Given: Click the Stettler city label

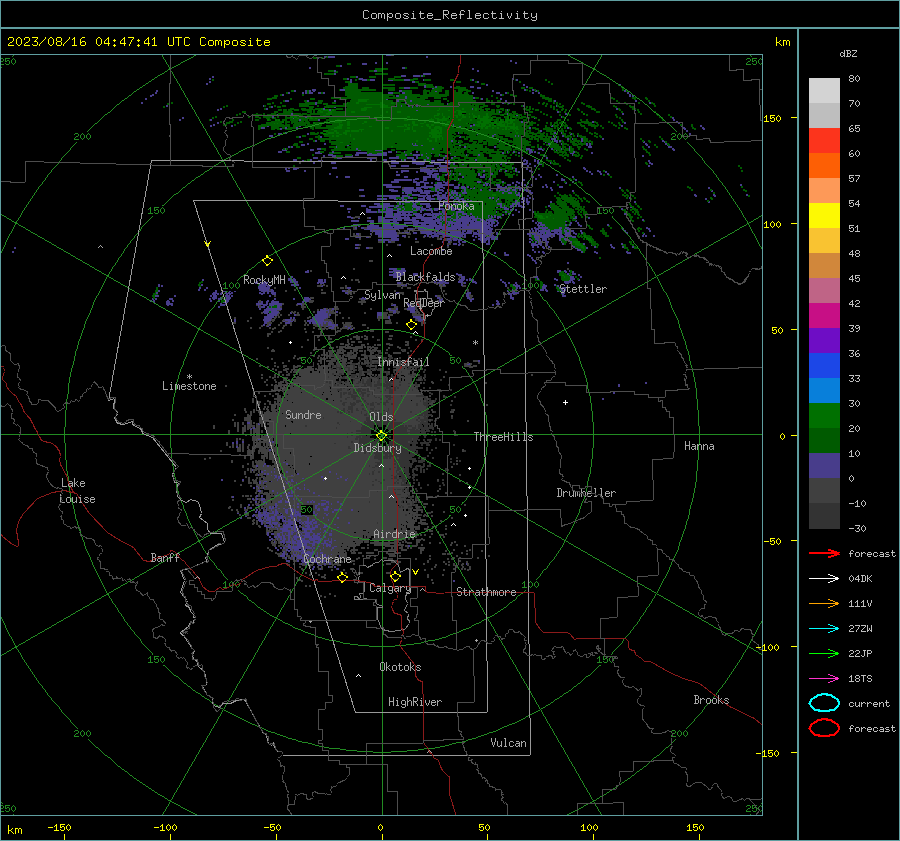Looking at the screenshot, I should pos(583,289).
